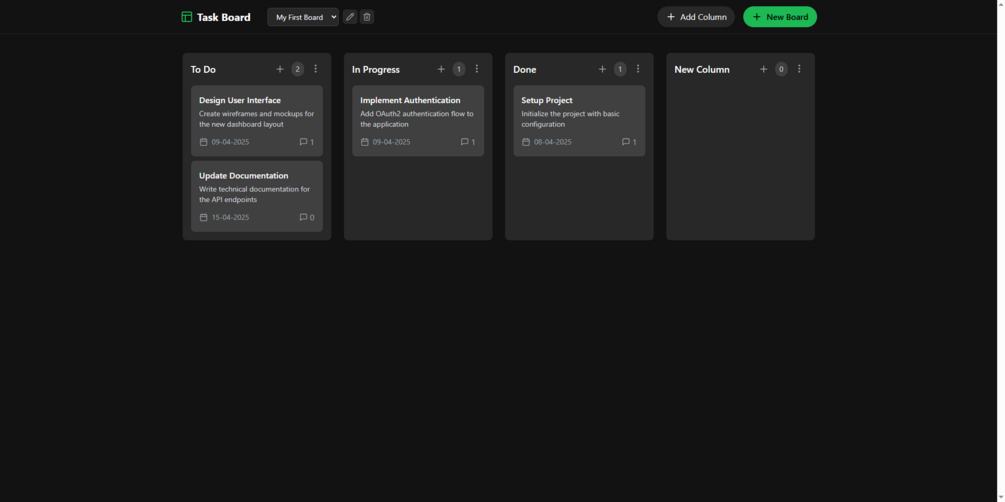Open the Update Documentation card
This screenshot has width=1005, height=502.
coord(257,196)
